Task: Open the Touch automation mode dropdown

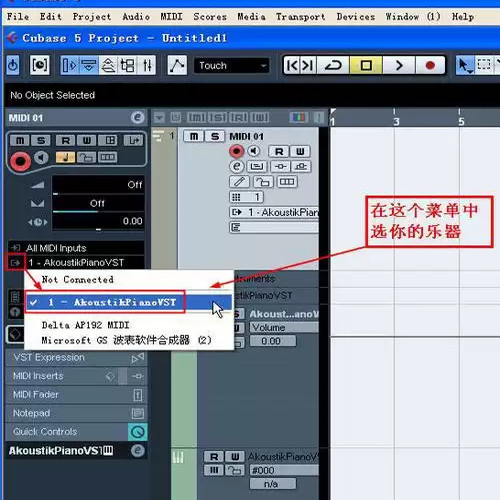Action: [232, 66]
